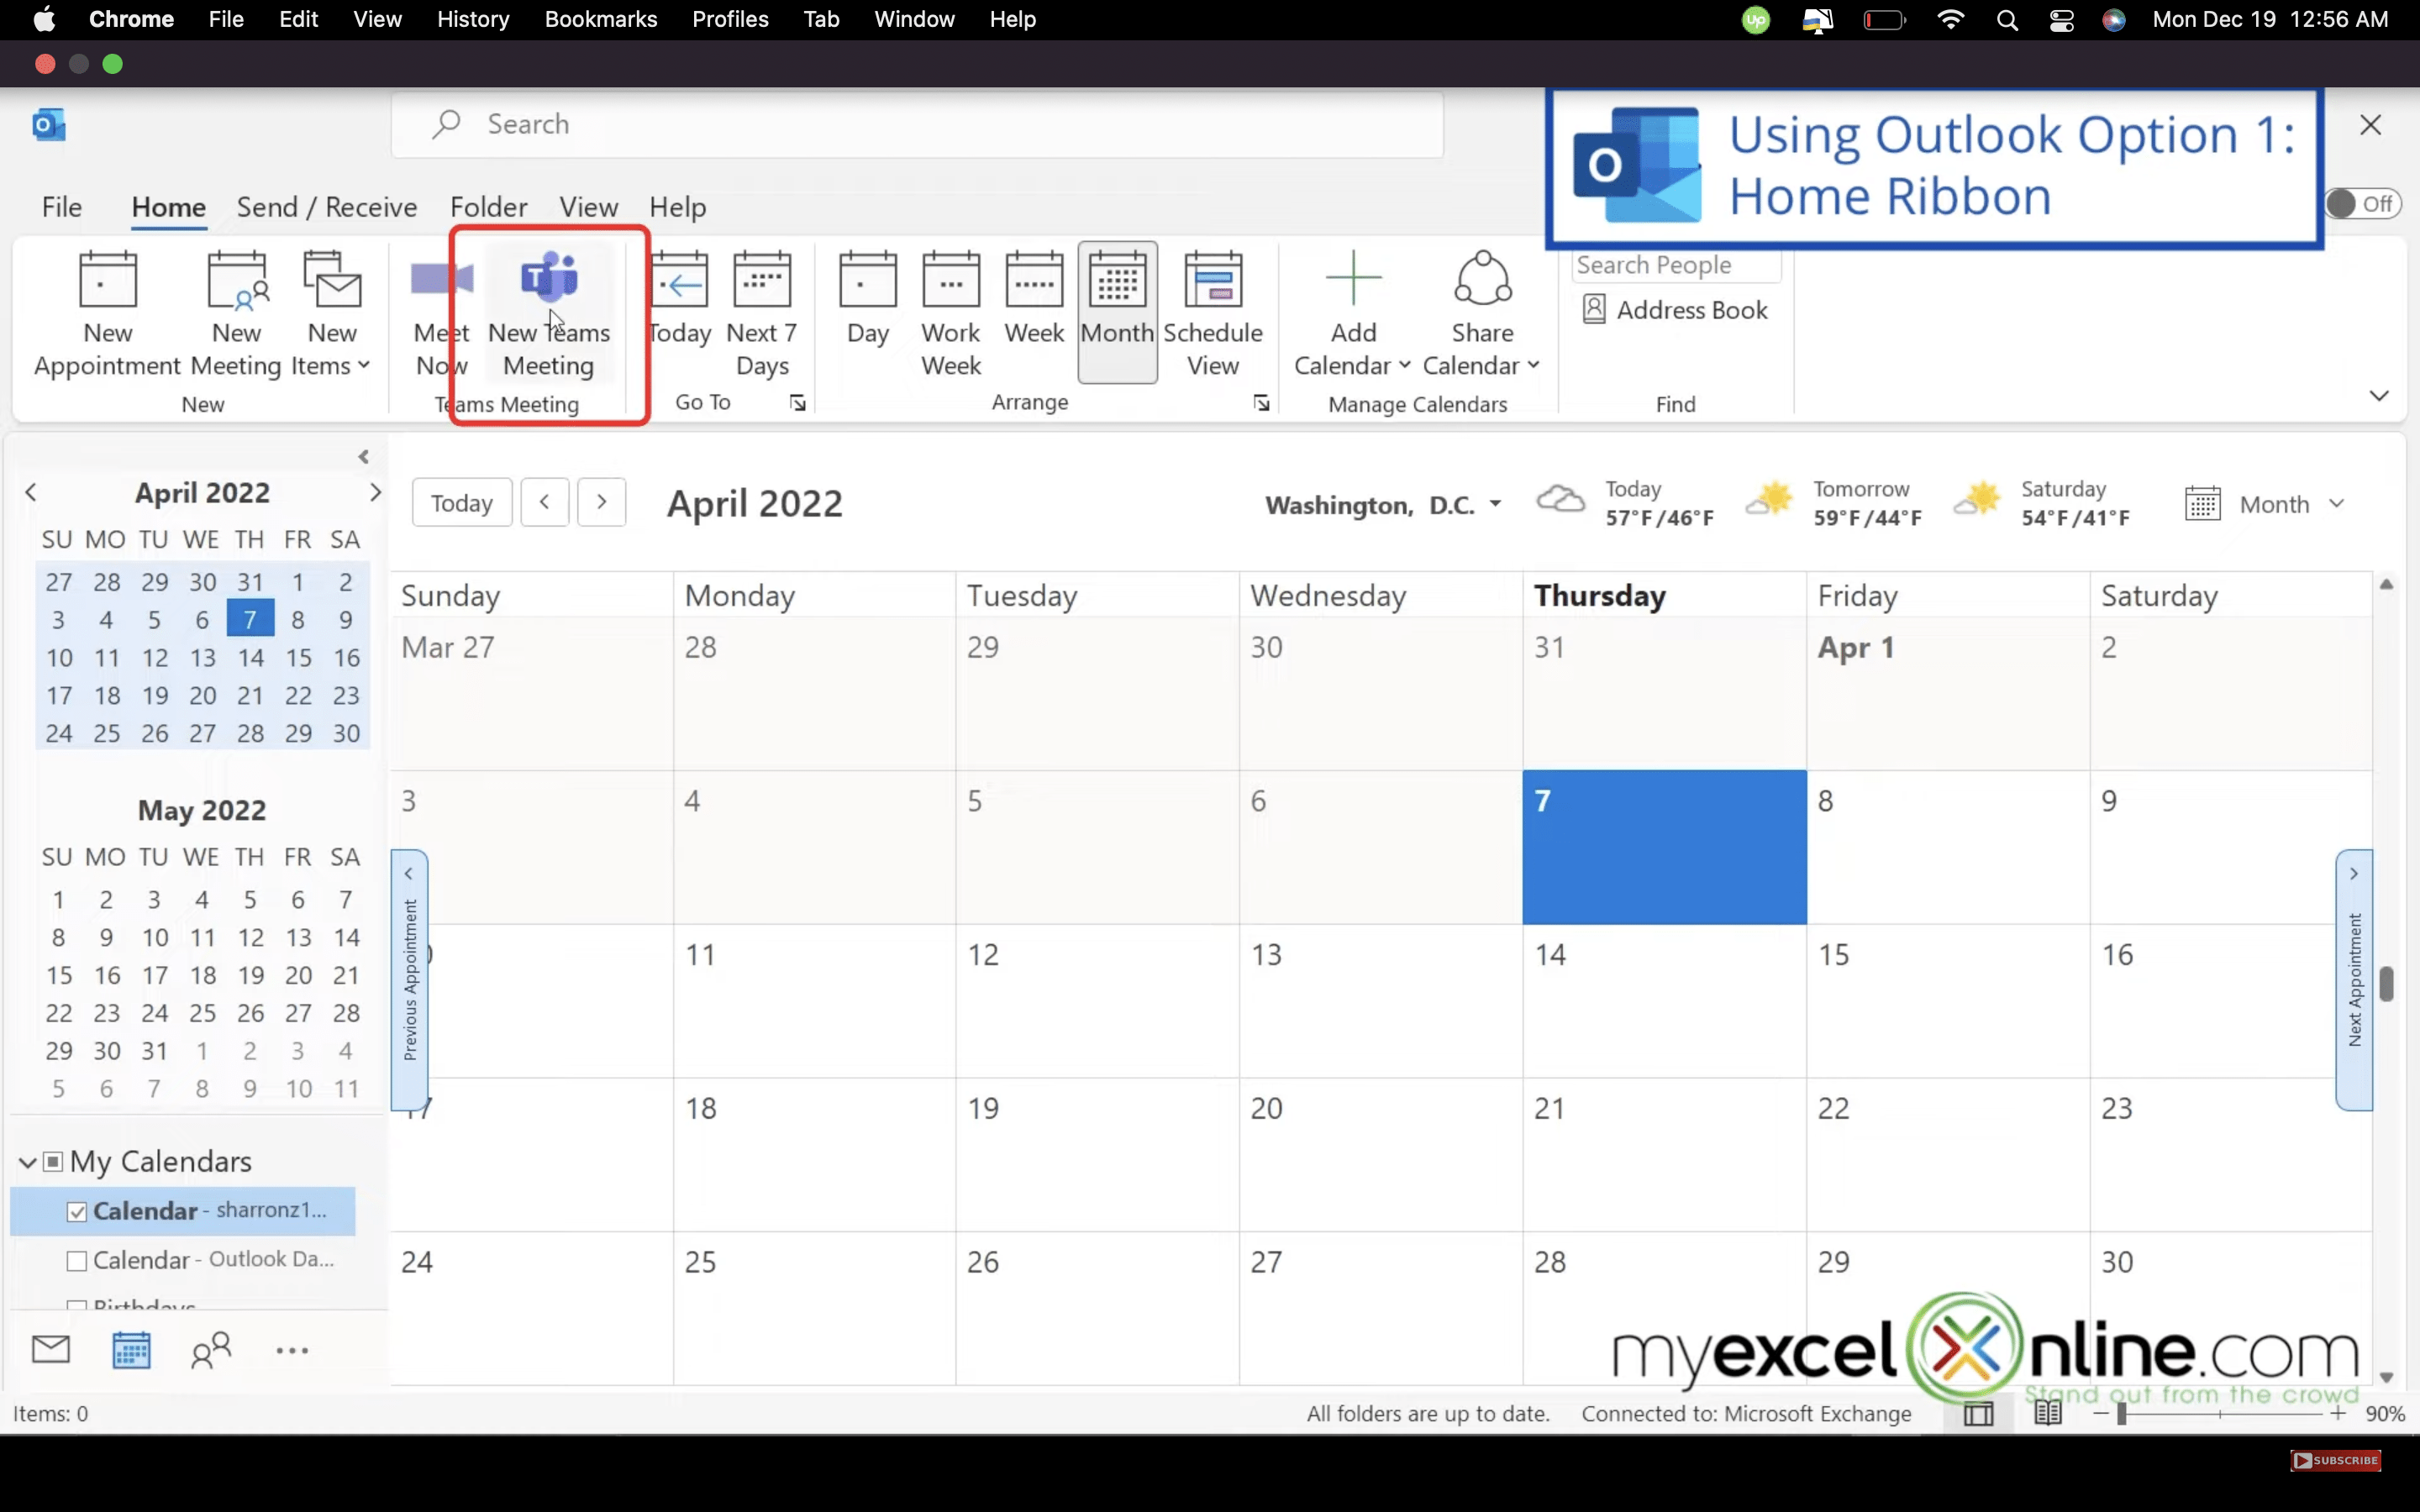Open Schedule View
This screenshot has height=1512, width=2420.
click(1212, 313)
